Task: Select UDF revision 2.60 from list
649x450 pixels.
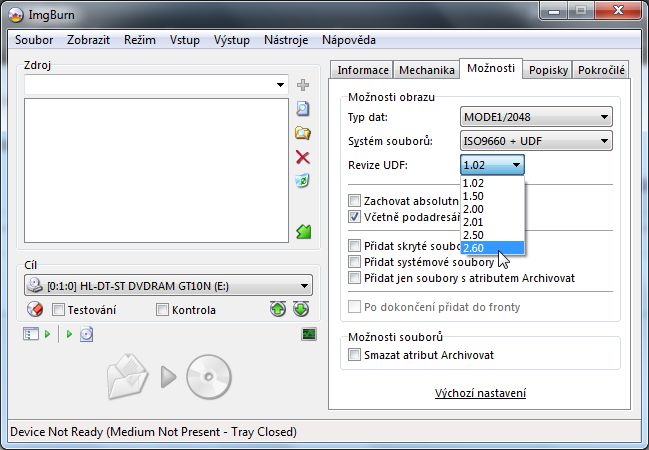Action: (493, 248)
